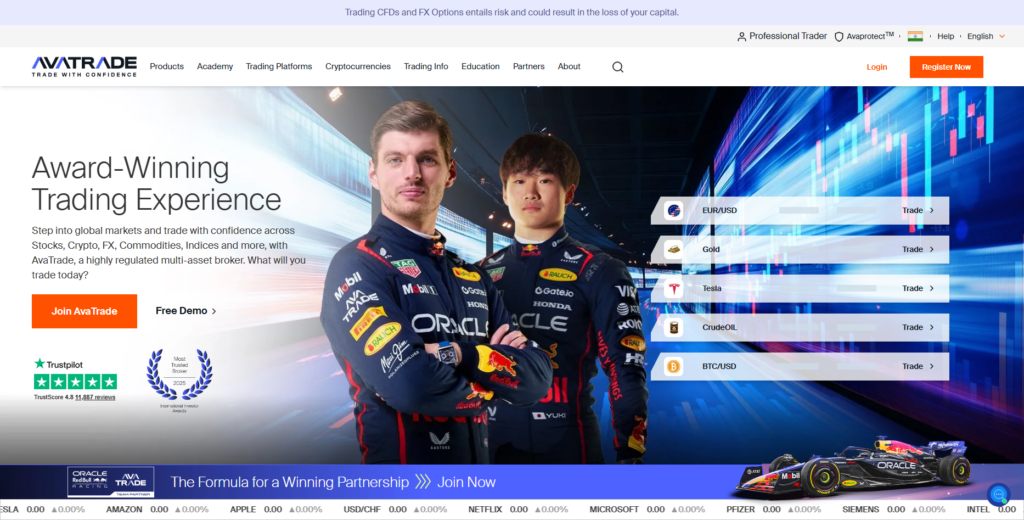
Task: Click the Red Bull Join Now banner
Action: pos(466,482)
